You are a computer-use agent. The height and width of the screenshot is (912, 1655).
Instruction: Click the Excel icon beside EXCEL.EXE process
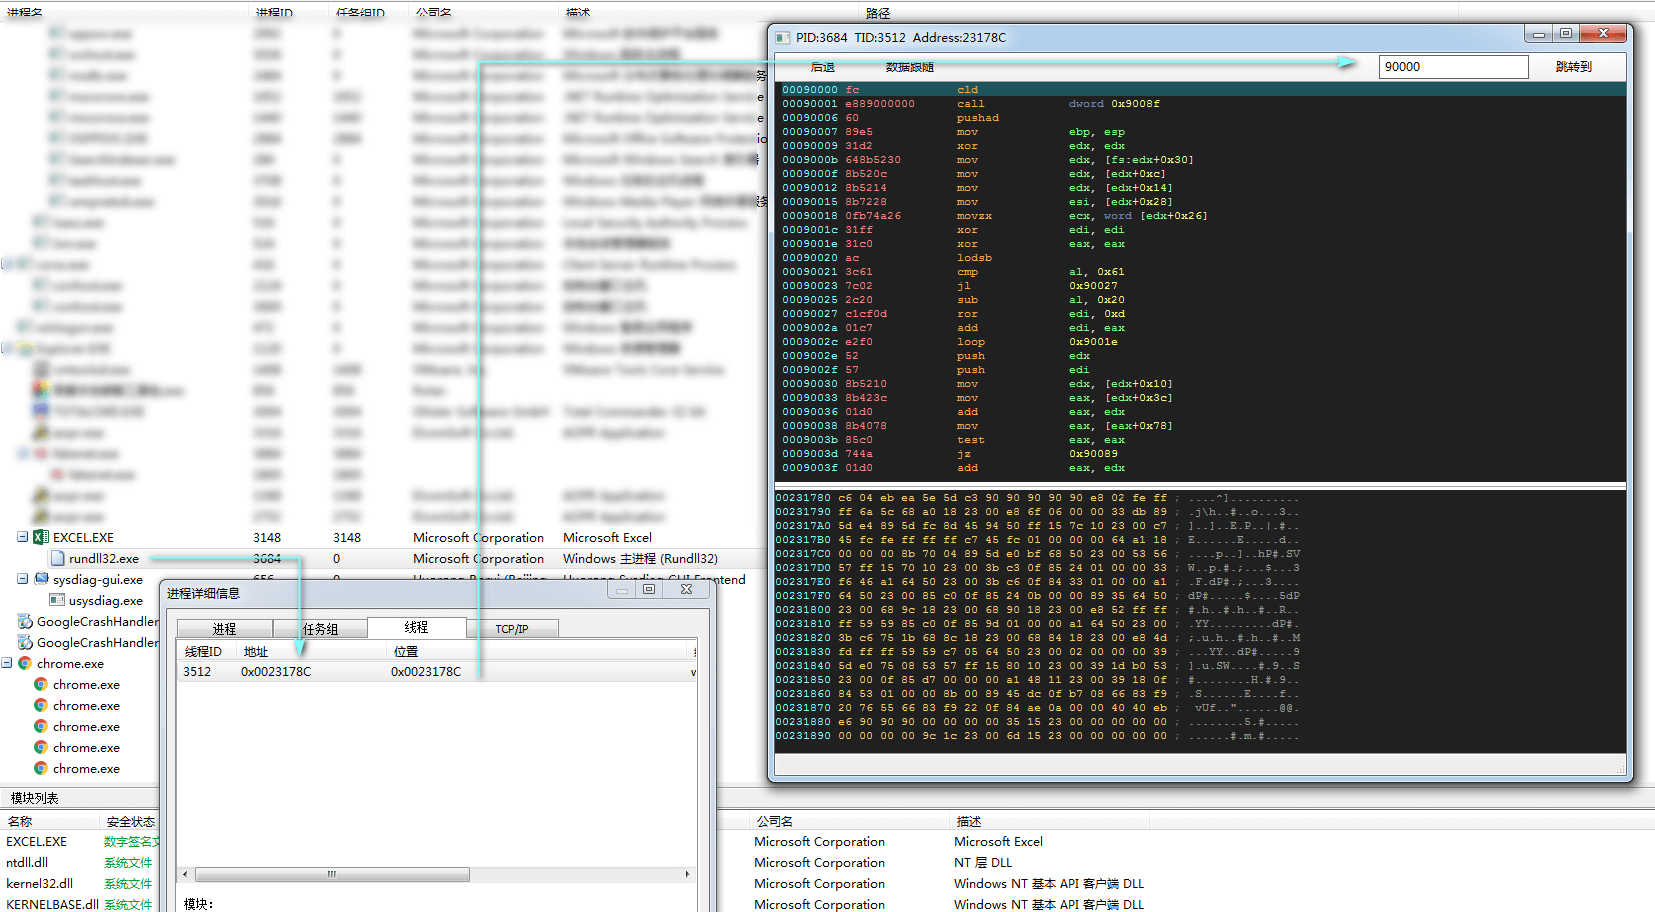tap(41, 537)
